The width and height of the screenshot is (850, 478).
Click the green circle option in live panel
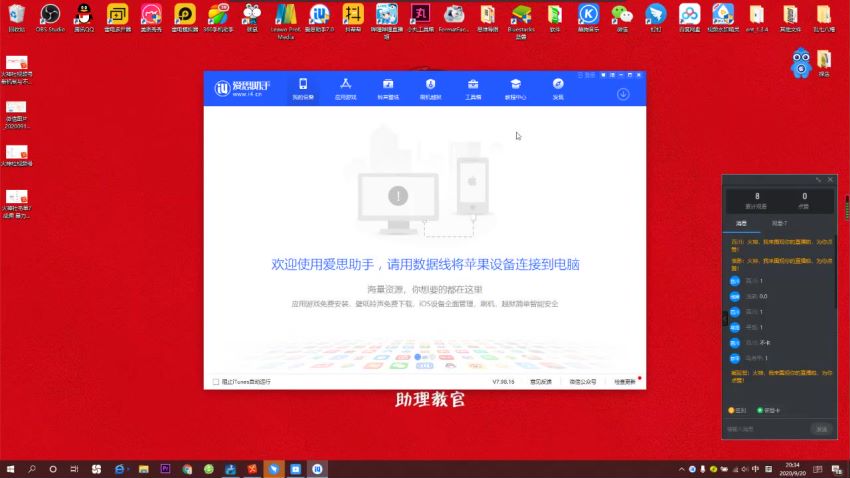tap(768, 411)
